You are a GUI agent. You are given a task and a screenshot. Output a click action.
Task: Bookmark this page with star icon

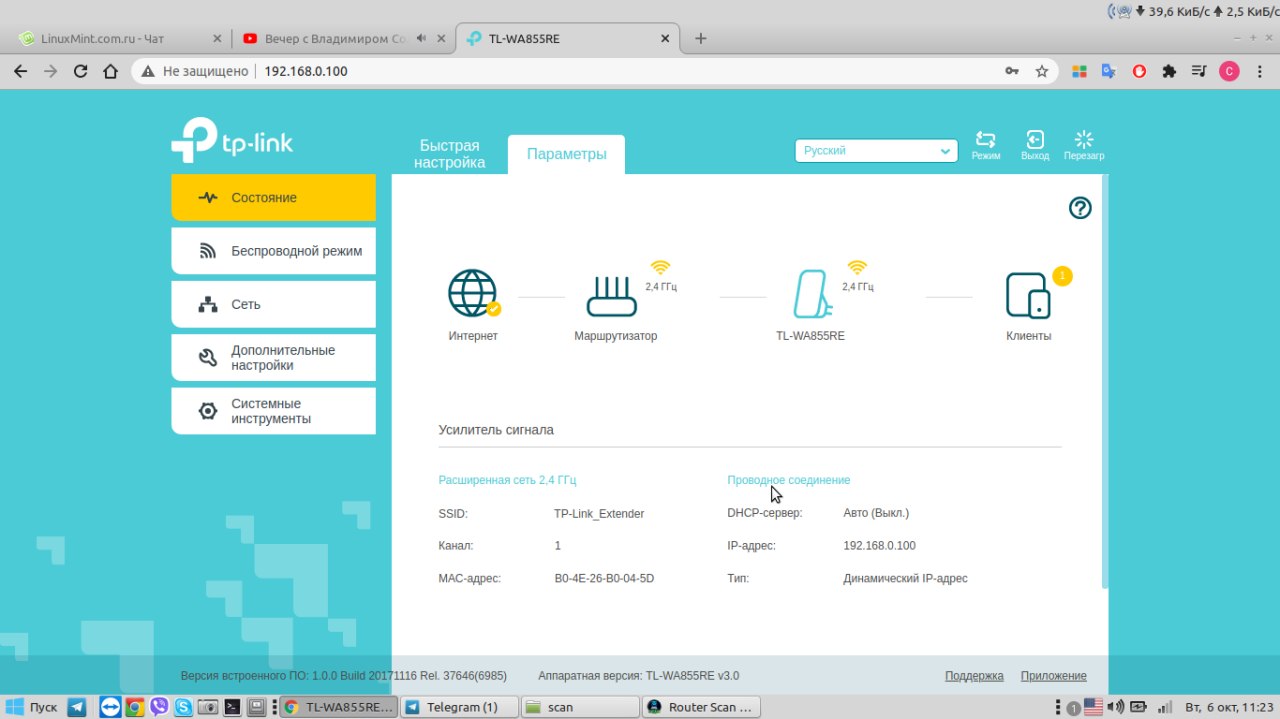coord(1042,71)
